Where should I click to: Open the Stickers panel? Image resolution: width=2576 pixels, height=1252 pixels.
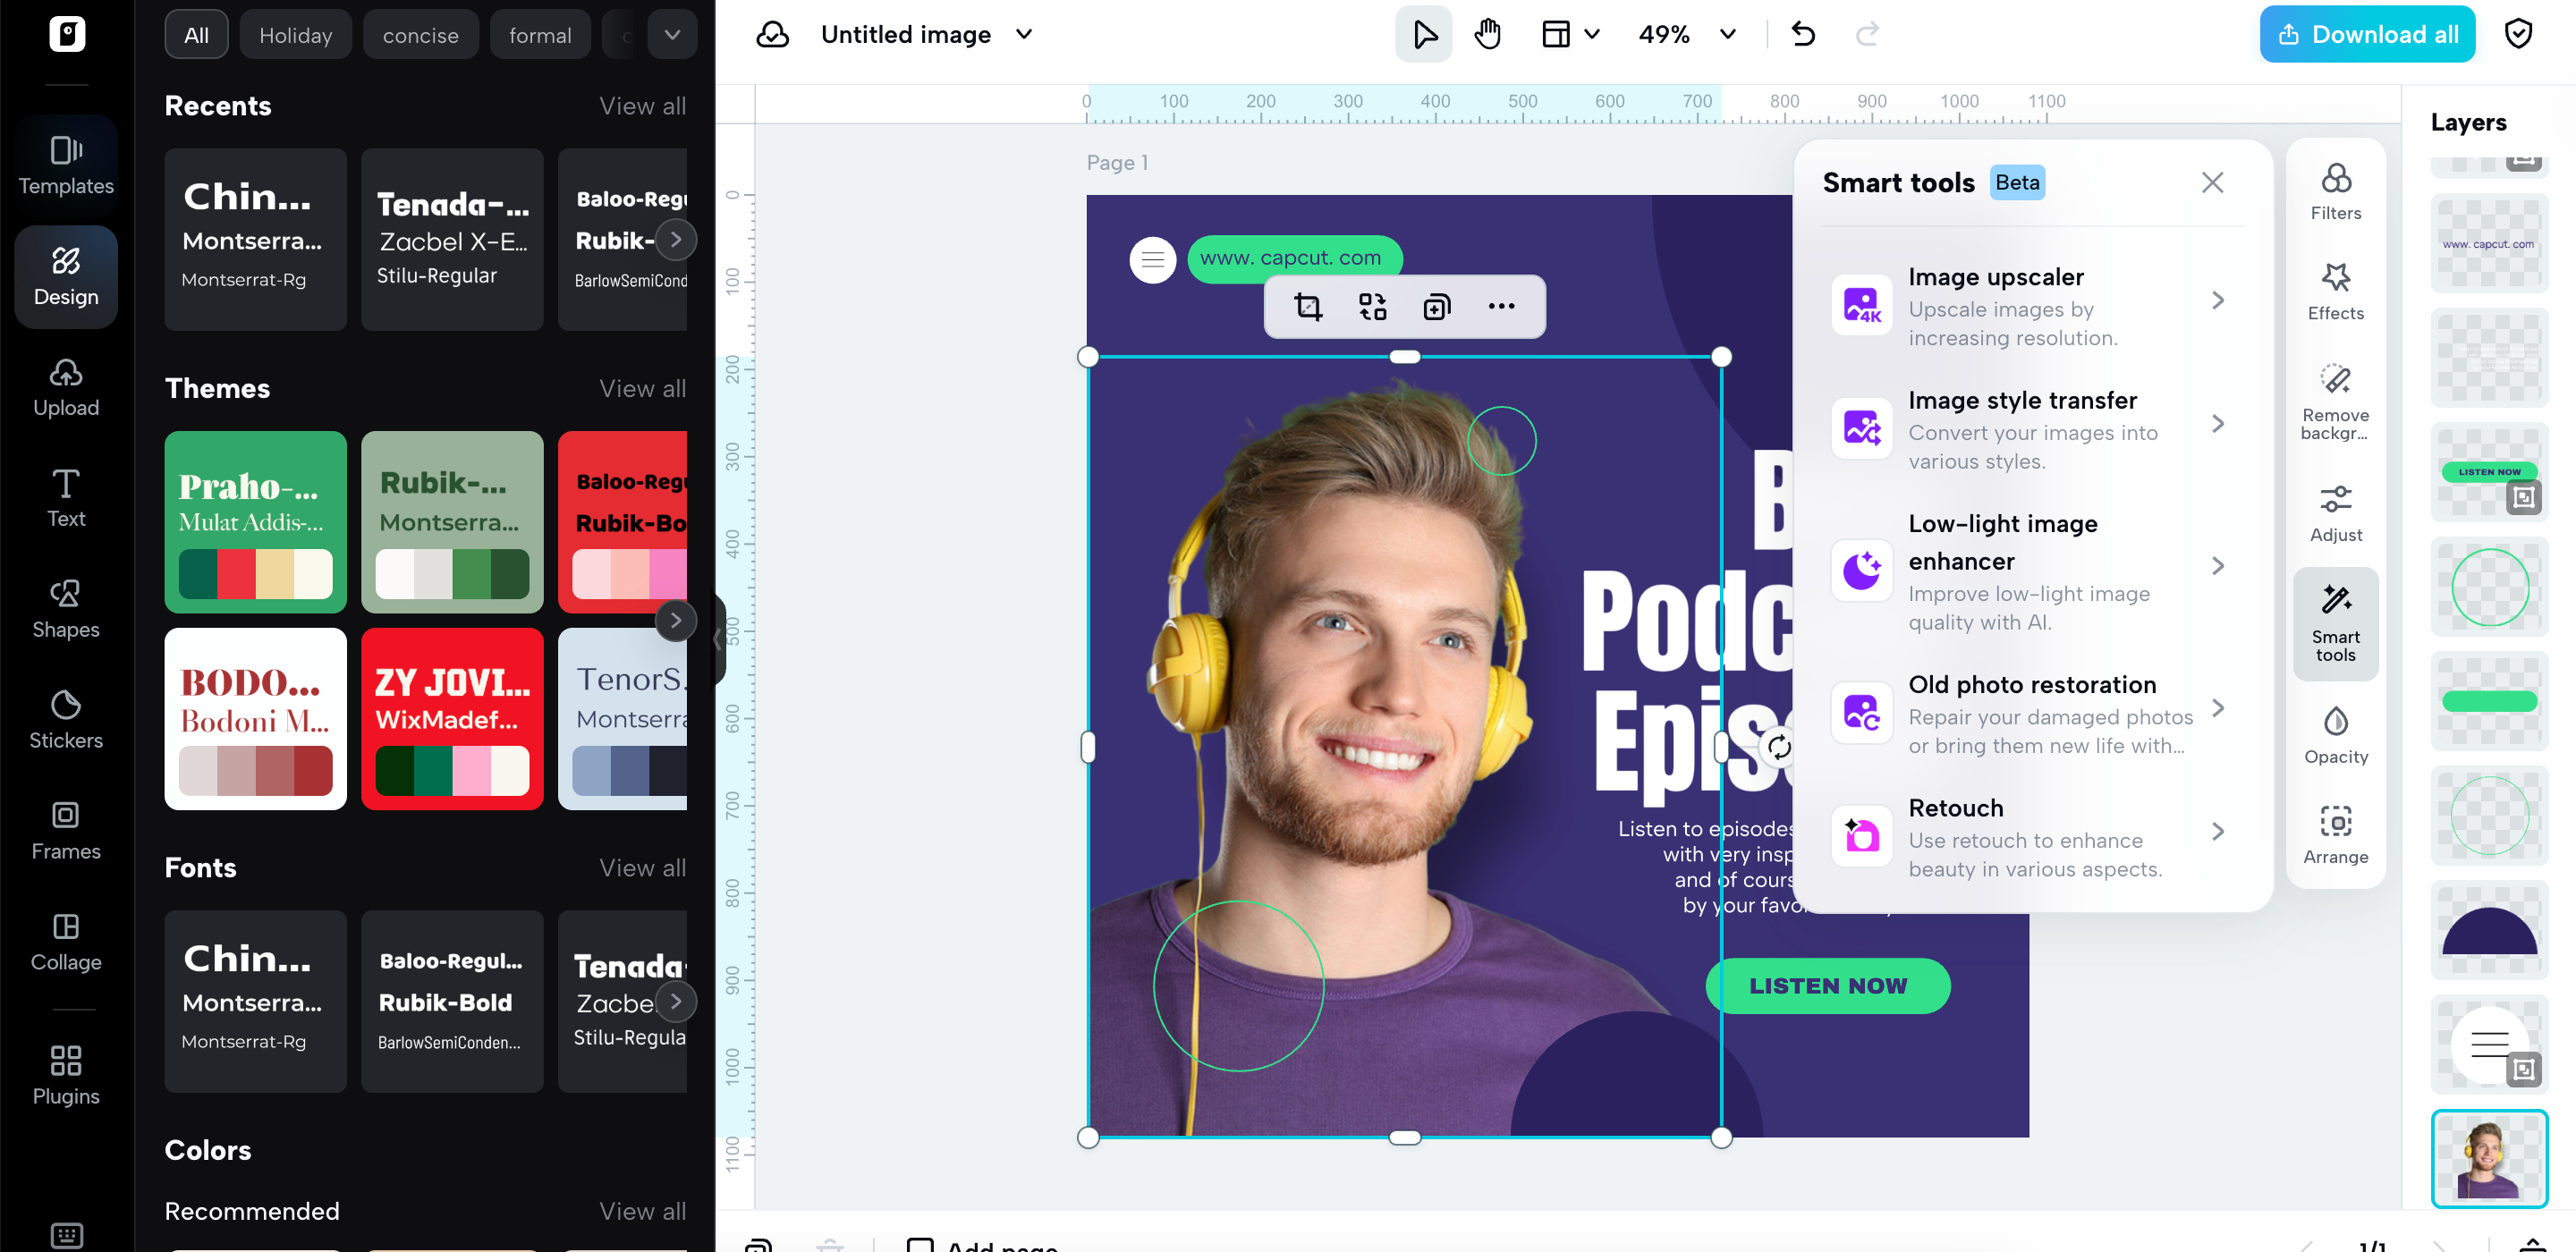point(66,721)
